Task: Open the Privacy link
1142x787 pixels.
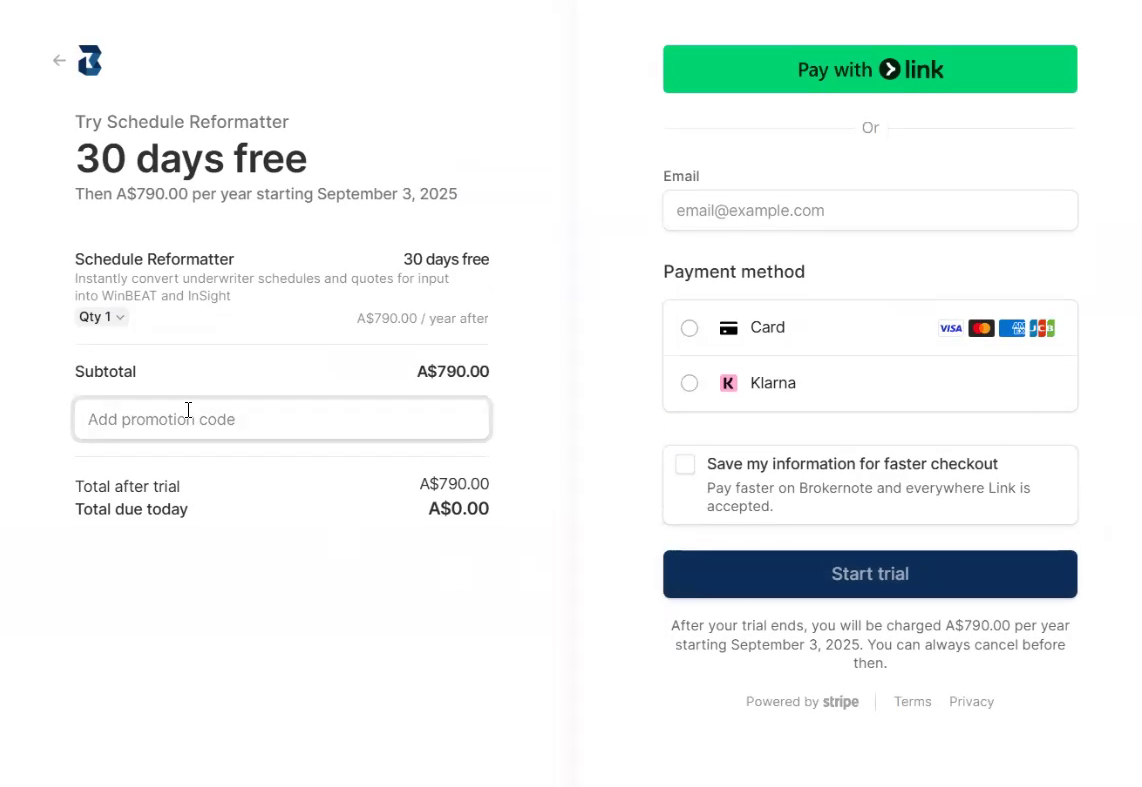Action: point(972,702)
